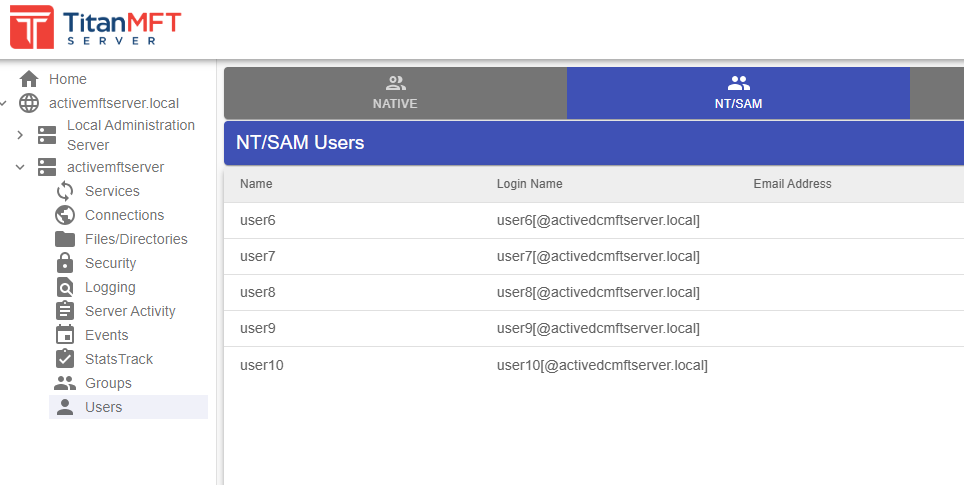The width and height of the screenshot is (964, 485).
Task: Select the user10 row
Action: [262, 365]
